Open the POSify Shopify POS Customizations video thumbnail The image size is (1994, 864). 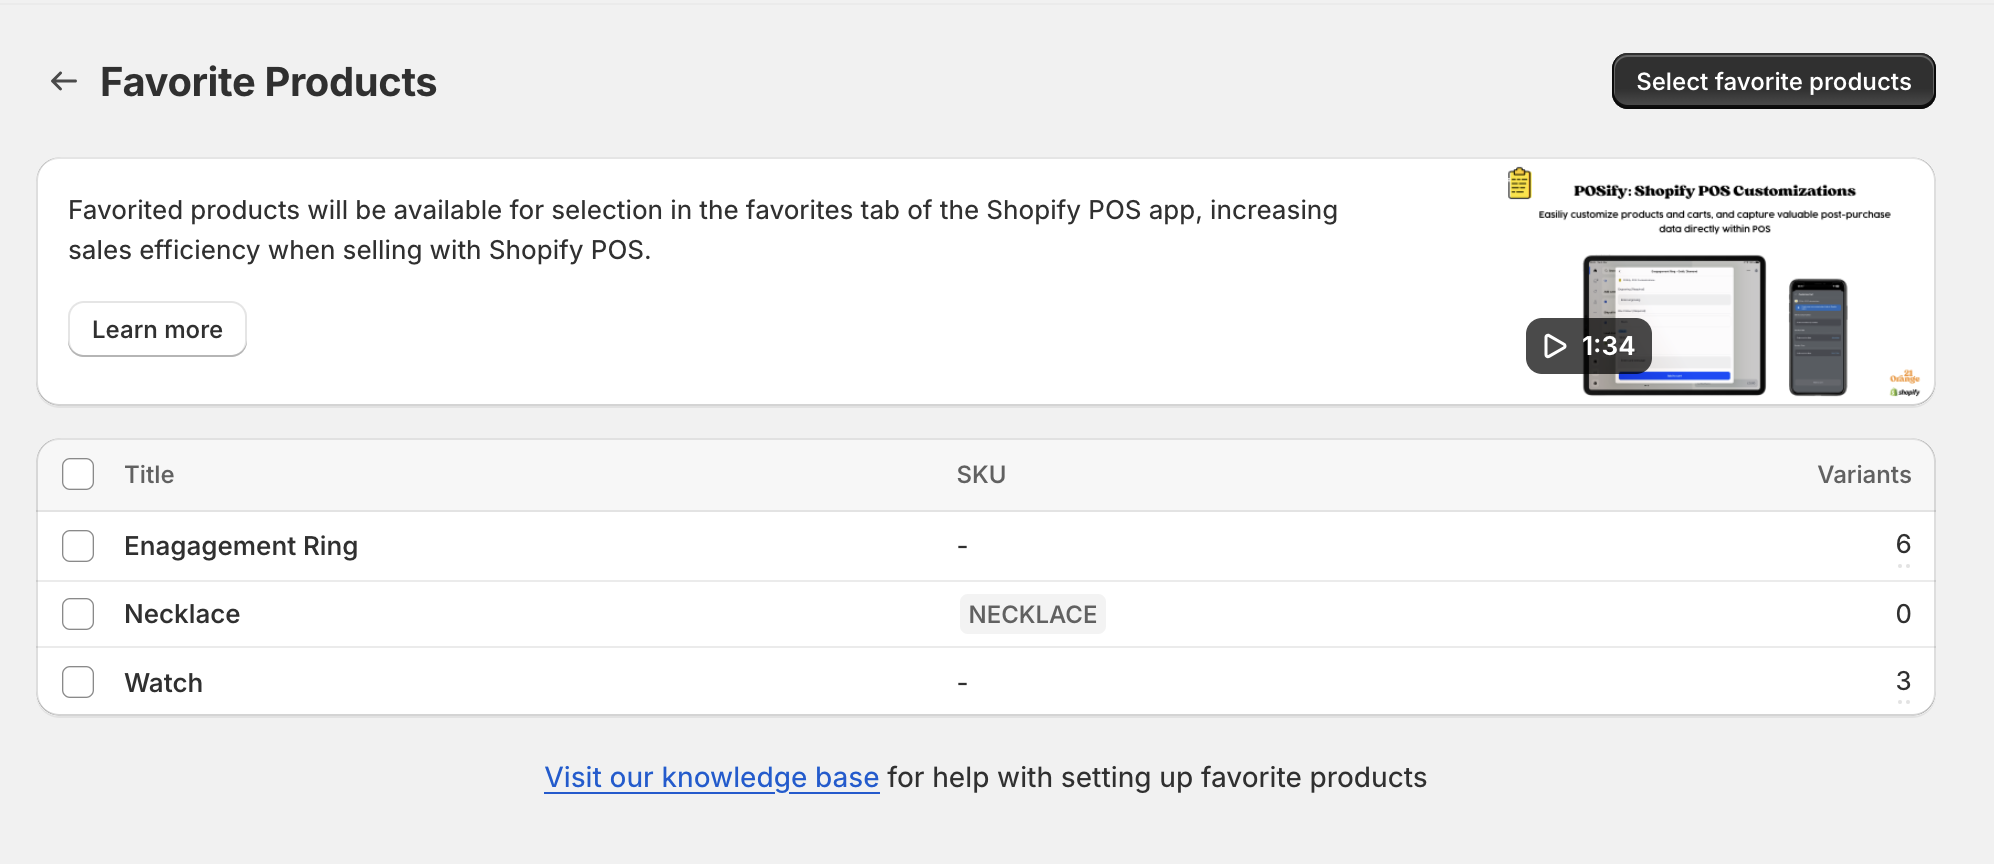point(1713,282)
